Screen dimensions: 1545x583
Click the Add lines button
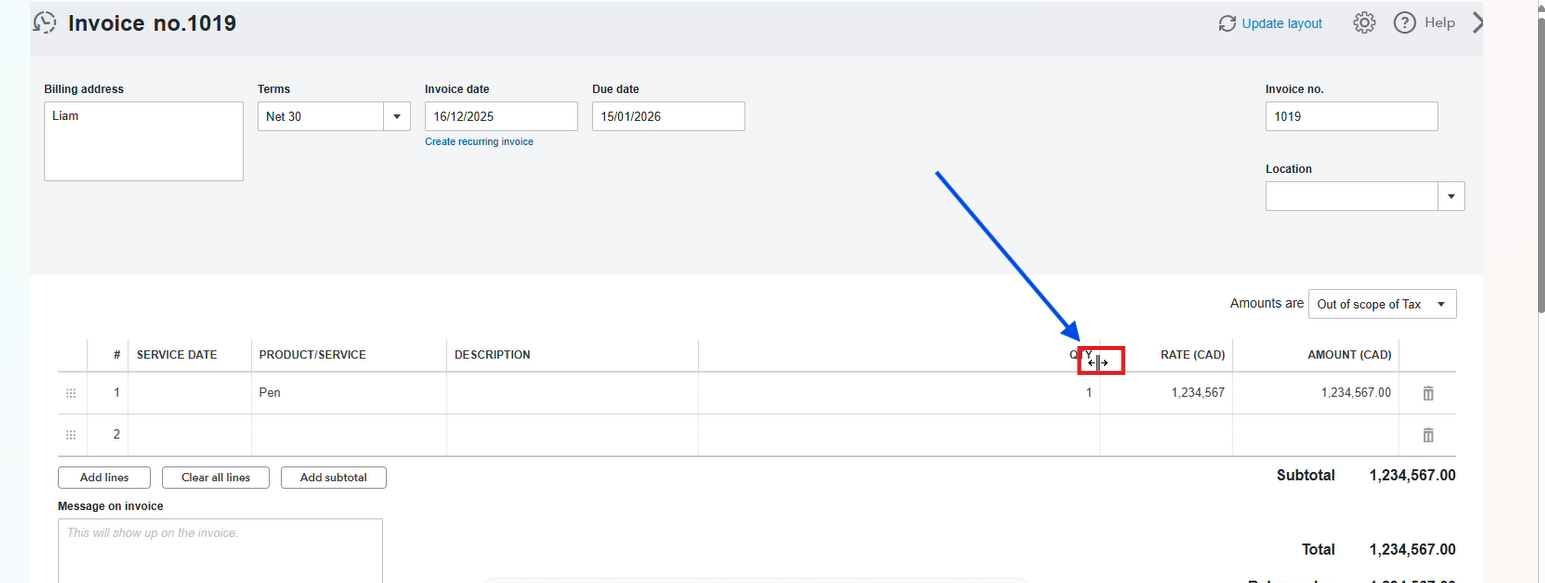coord(104,478)
